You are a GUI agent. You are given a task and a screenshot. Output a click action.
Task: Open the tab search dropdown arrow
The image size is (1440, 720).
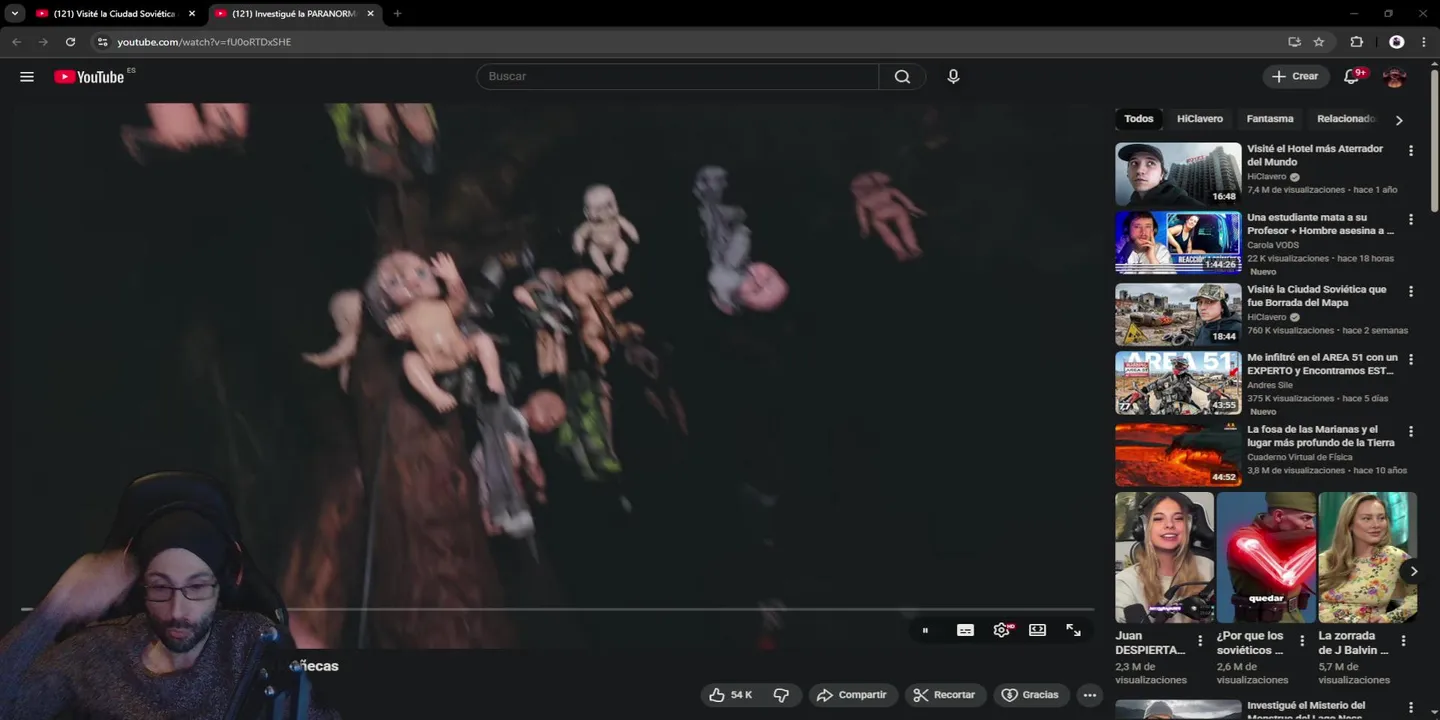click(x=15, y=14)
